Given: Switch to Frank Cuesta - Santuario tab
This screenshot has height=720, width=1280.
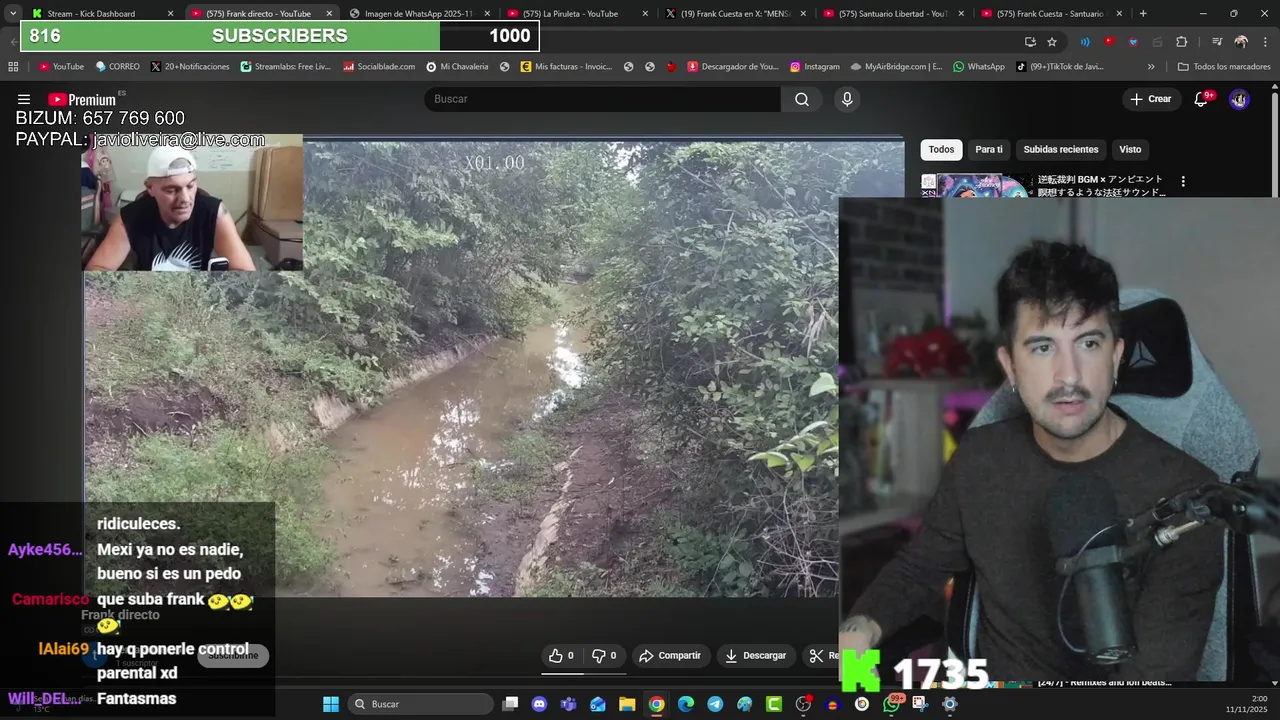Looking at the screenshot, I should click(1049, 14).
